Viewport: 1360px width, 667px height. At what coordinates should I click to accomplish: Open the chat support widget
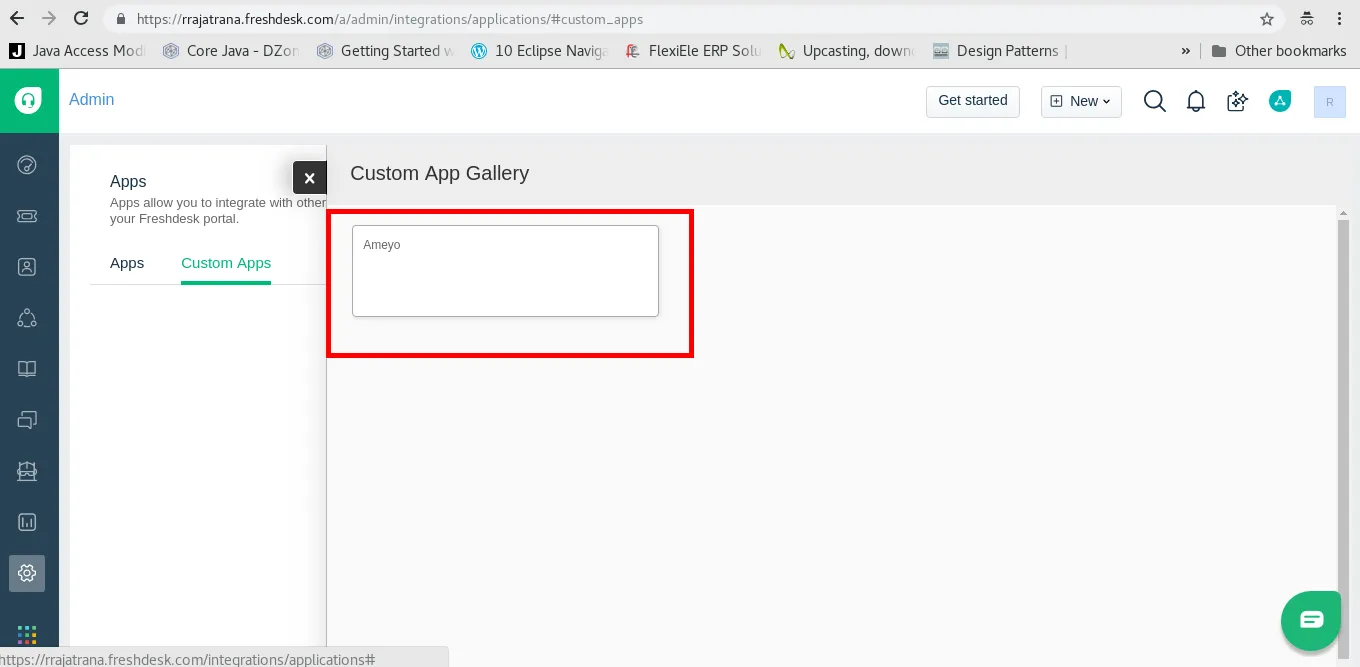(x=1311, y=620)
